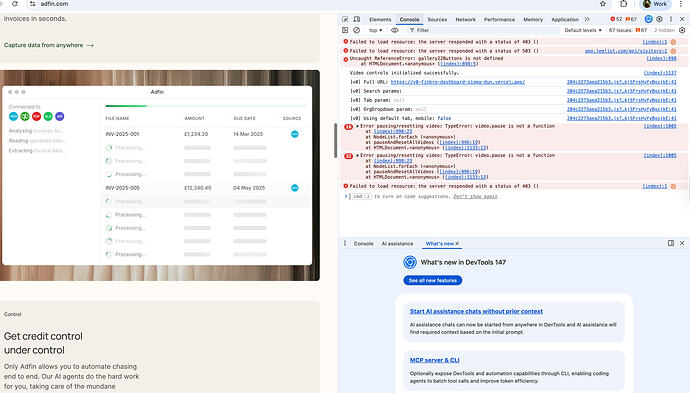Viewport: 690px width, 393px height.
Task: Follow the Capture data from anywhere link
Action: 49,45
